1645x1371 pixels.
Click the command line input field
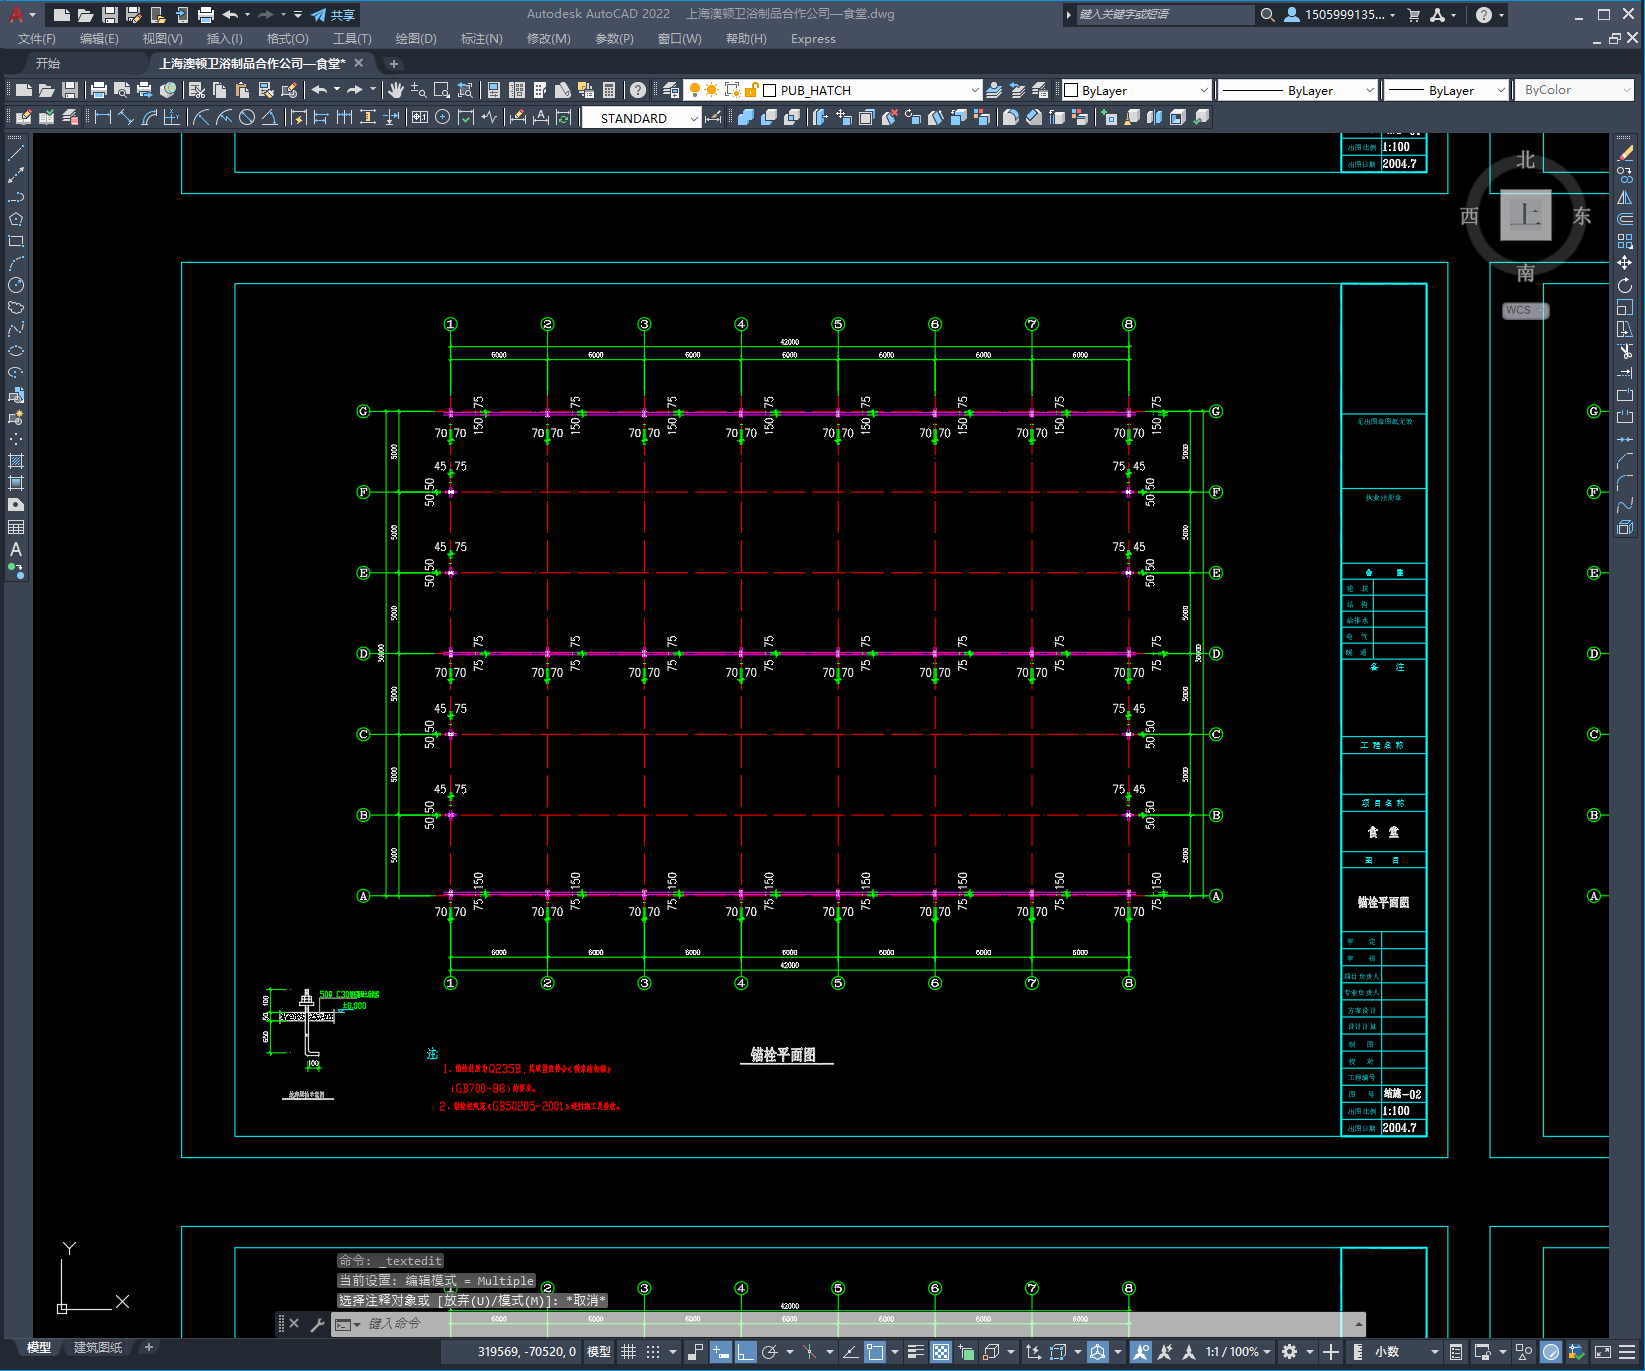(850, 1324)
